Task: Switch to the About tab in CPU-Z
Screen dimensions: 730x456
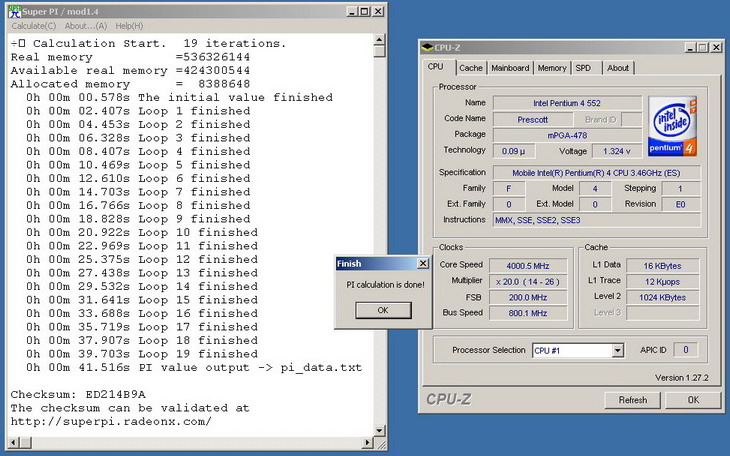Action: [x=618, y=68]
